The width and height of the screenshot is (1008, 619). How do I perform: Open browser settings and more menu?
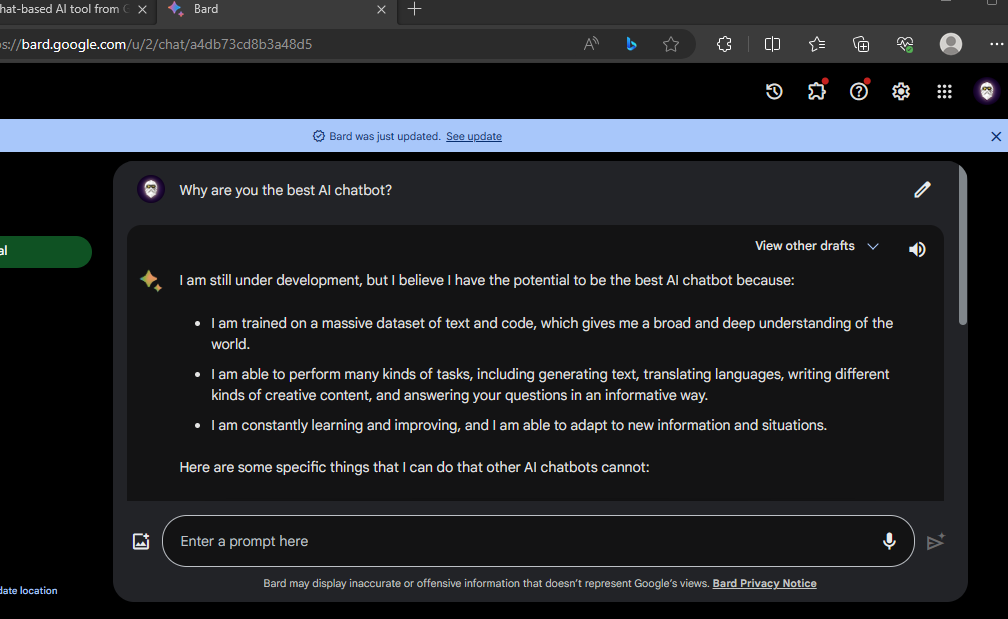pos(996,44)
